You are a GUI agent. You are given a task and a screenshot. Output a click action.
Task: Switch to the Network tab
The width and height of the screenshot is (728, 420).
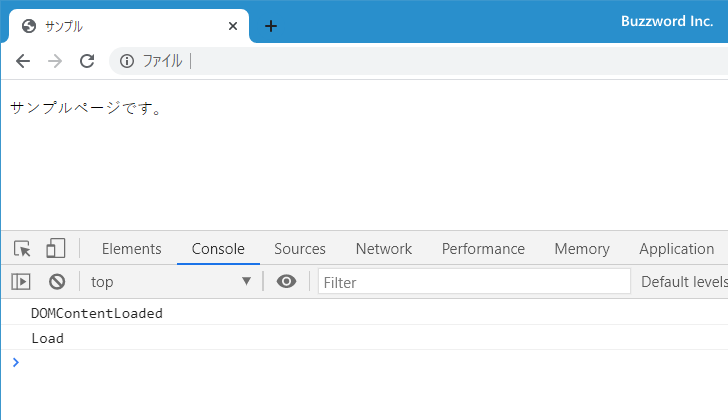coord(384,249)
